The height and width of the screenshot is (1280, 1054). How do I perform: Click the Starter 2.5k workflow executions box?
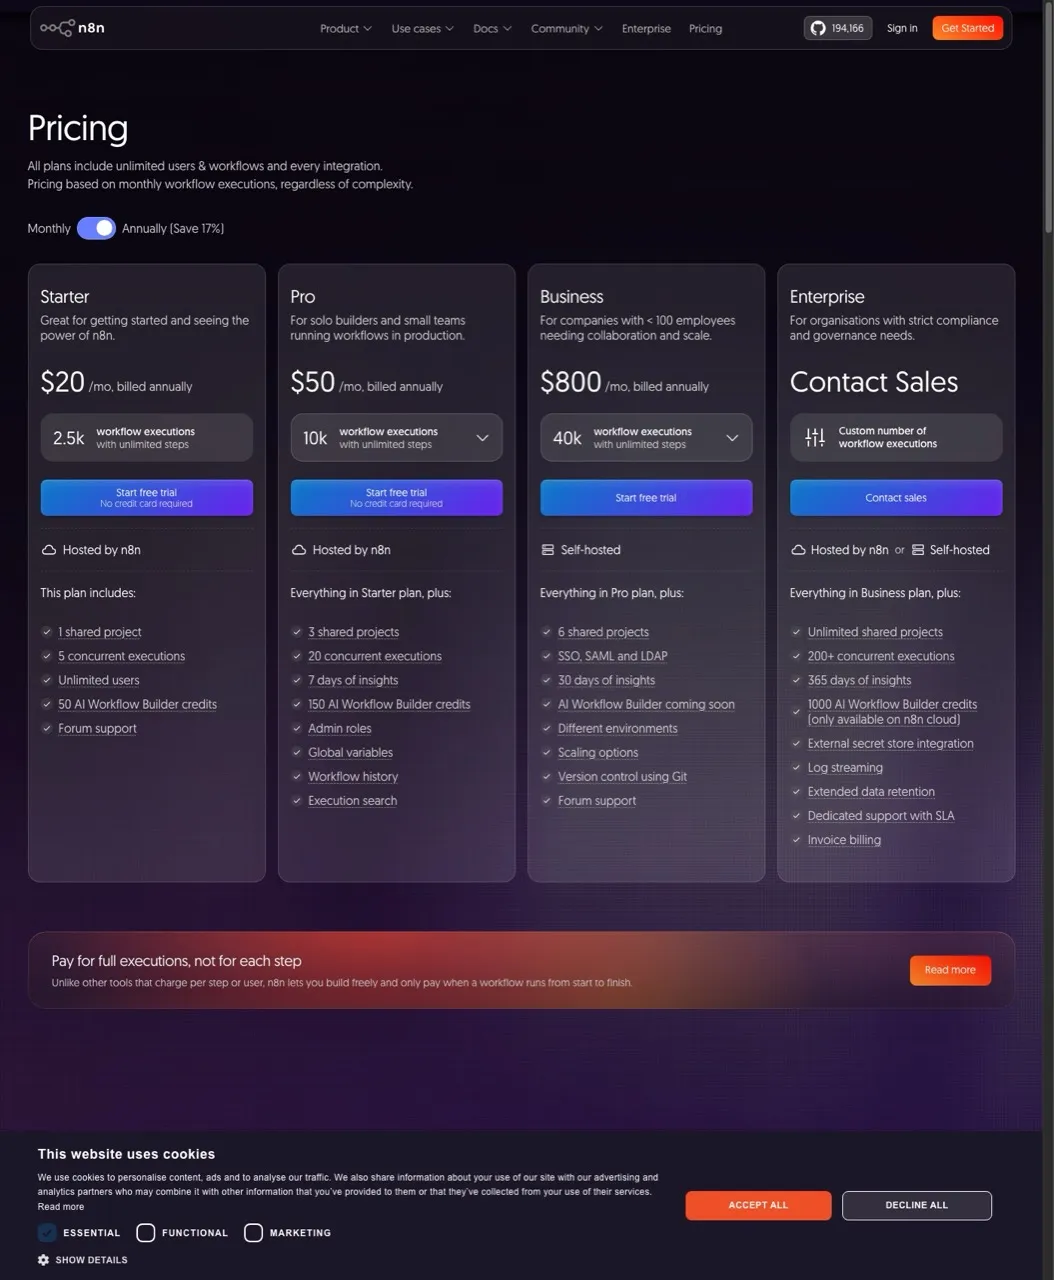146,438
